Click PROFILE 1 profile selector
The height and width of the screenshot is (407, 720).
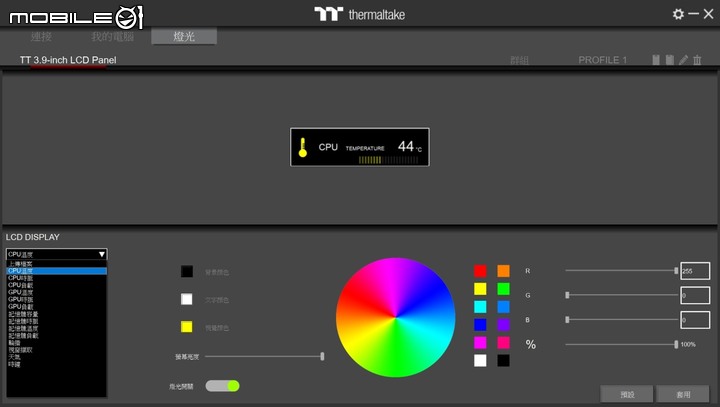coord(602,60)
